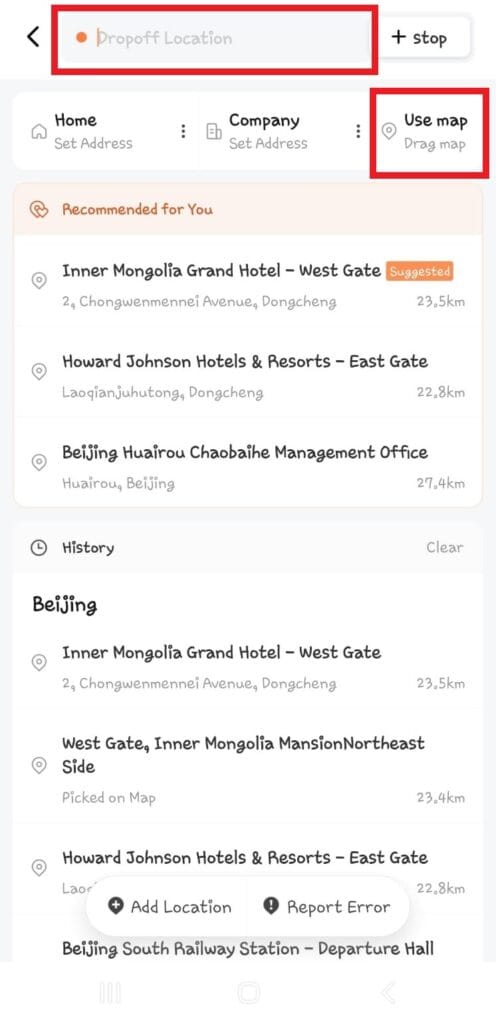Screen dimensions: 496x1024
Task: Choose recommended Howard Johnson Hotels East Gate
Action: tap(248, 376)
